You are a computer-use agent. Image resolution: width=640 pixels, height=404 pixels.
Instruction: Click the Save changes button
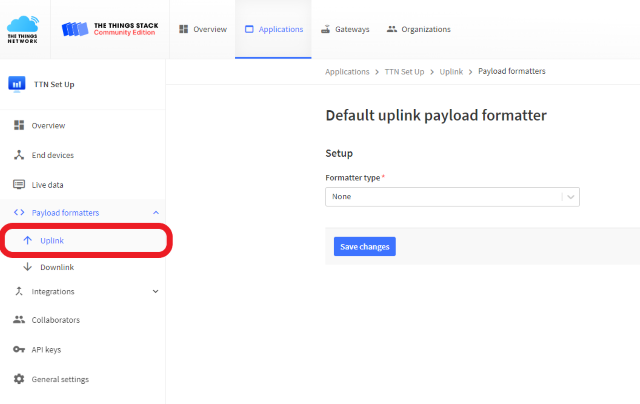coord(364,246)
